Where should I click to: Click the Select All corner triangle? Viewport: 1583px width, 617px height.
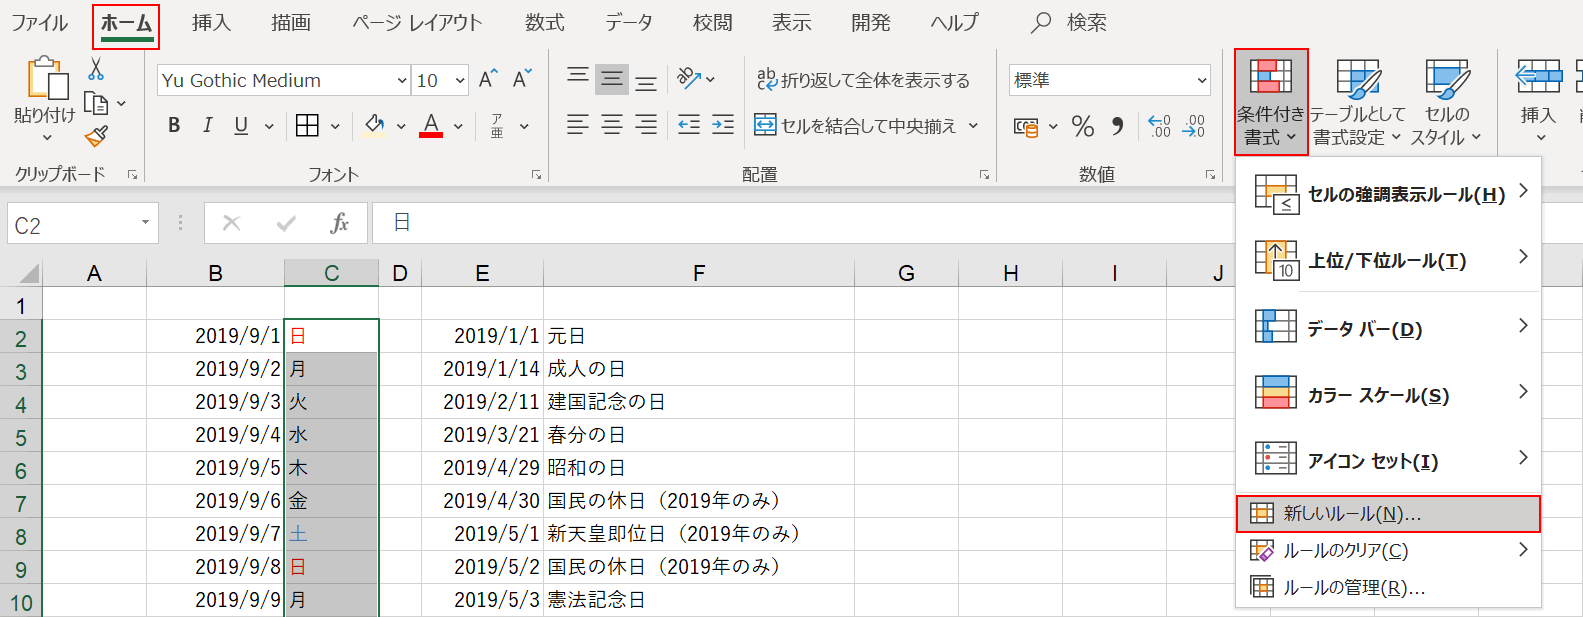29,273
